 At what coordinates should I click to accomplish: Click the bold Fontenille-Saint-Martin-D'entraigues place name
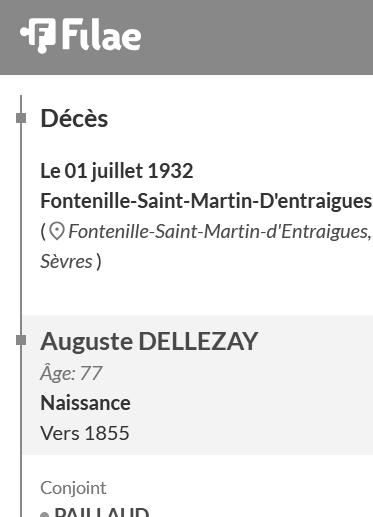206,201
